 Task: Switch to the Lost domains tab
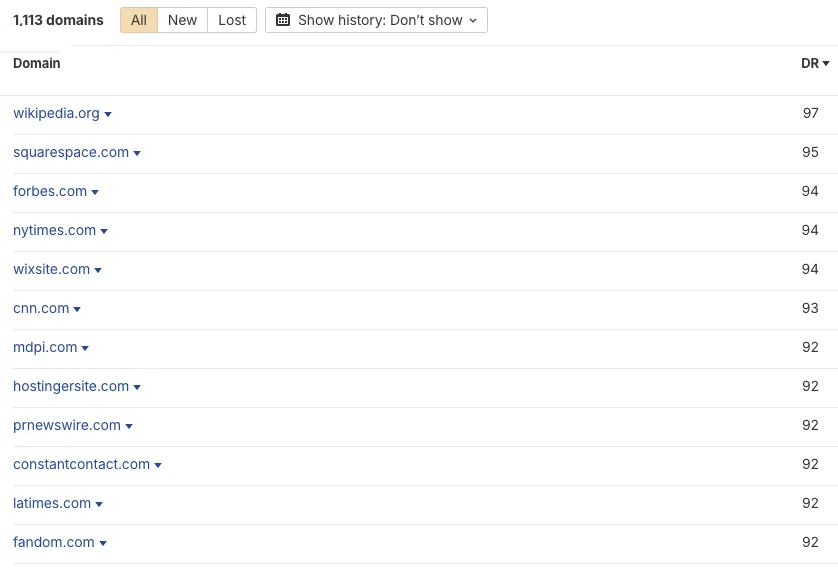(x=232, y=20)
